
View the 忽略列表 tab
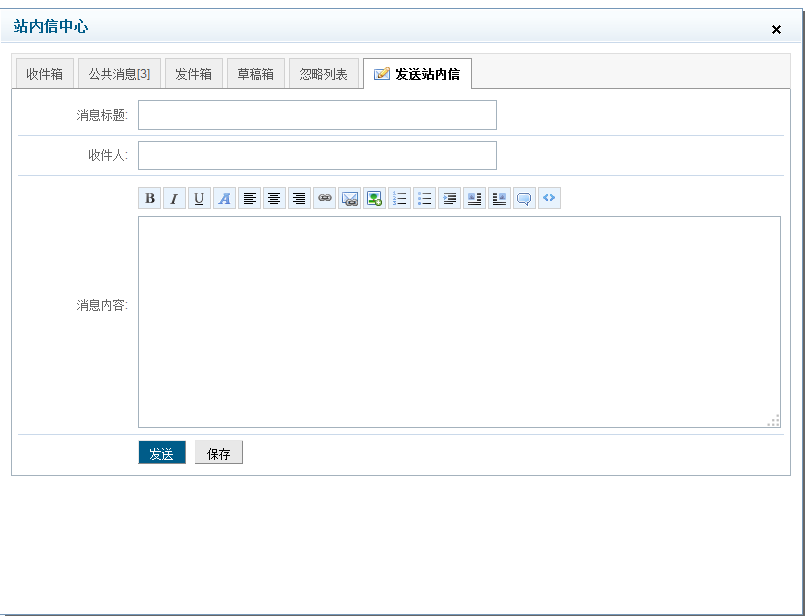click(323, 74)
